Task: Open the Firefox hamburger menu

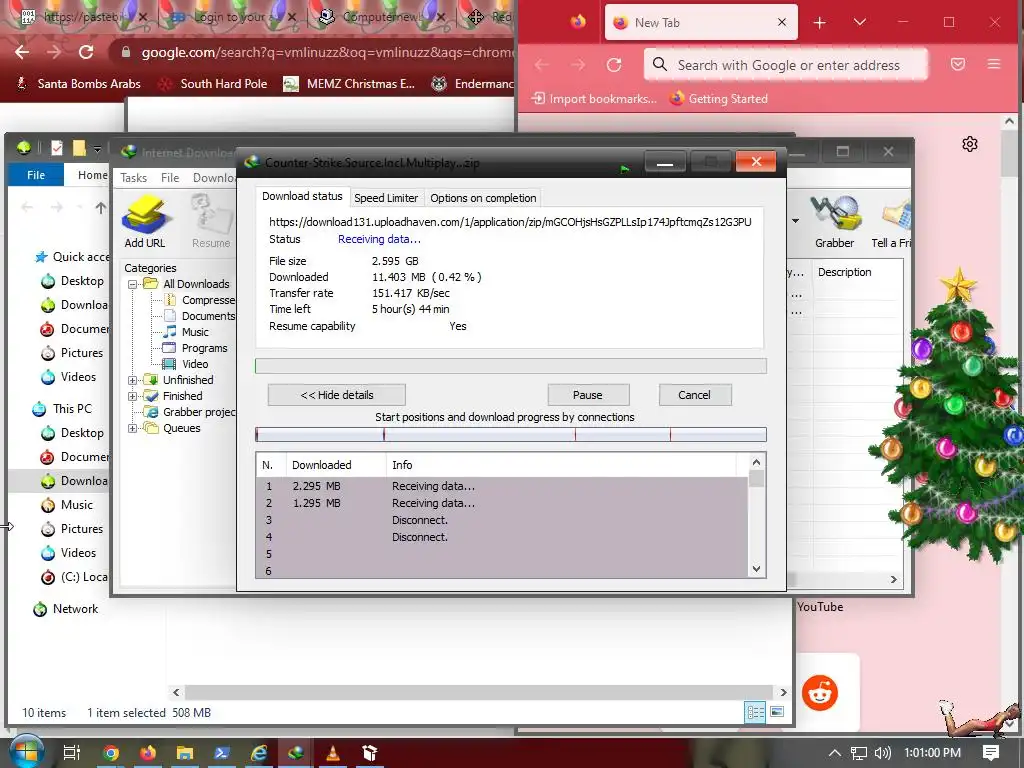Action: coord(994,64)
